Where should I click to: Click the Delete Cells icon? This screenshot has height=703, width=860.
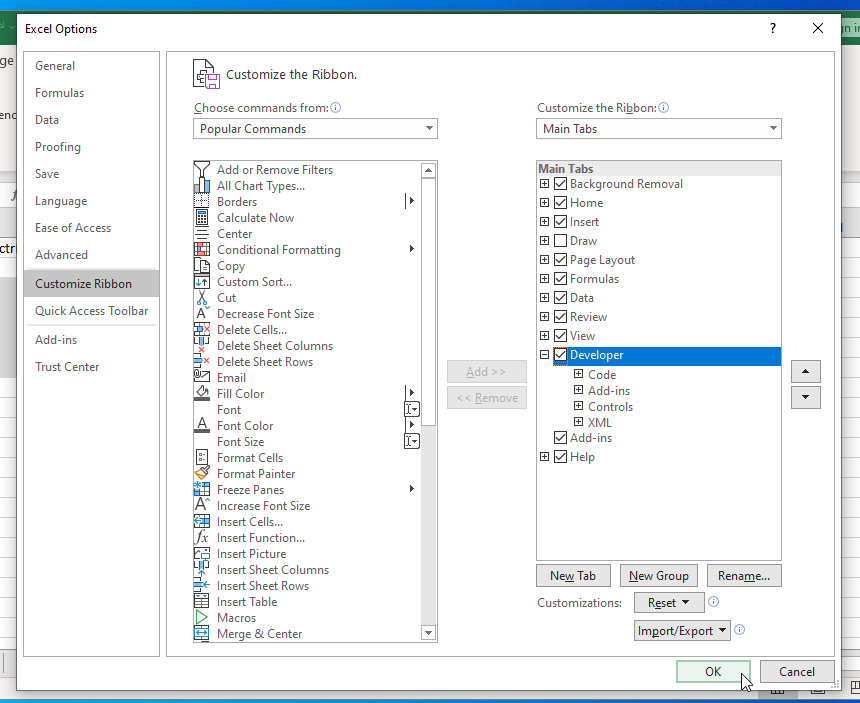tap(202, 330)
